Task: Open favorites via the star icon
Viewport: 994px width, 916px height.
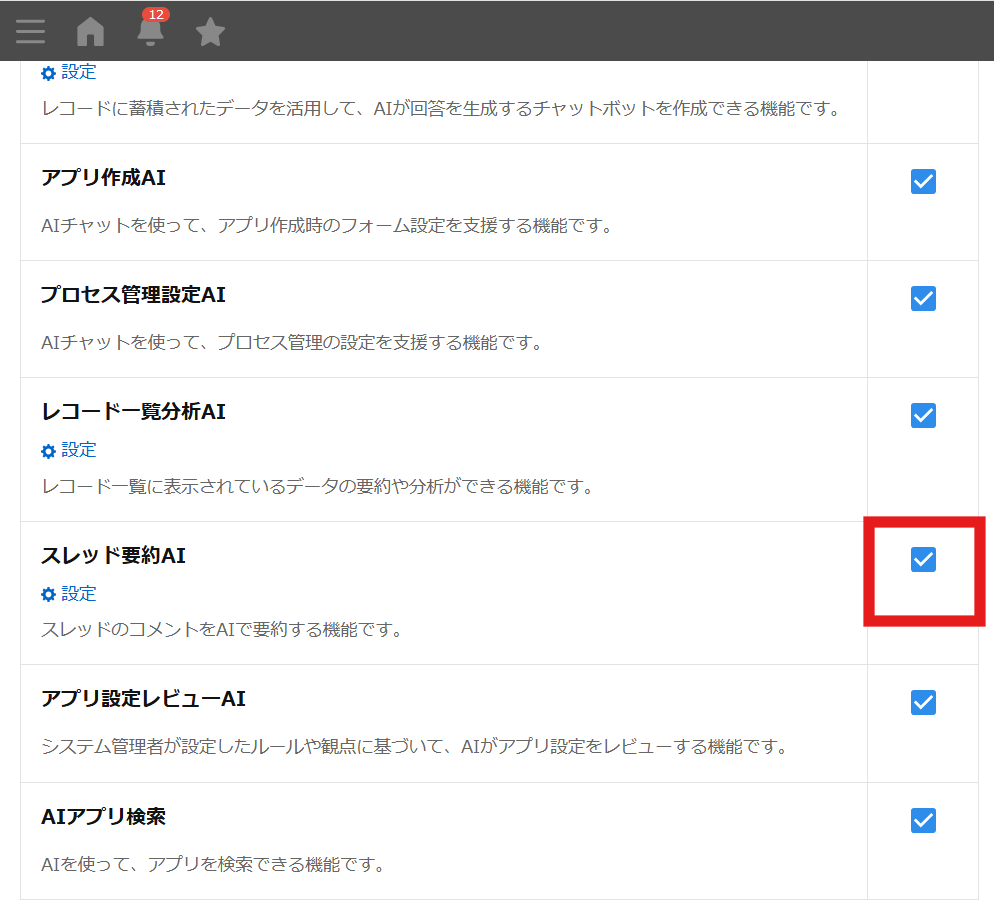Action: click(210, 32)
